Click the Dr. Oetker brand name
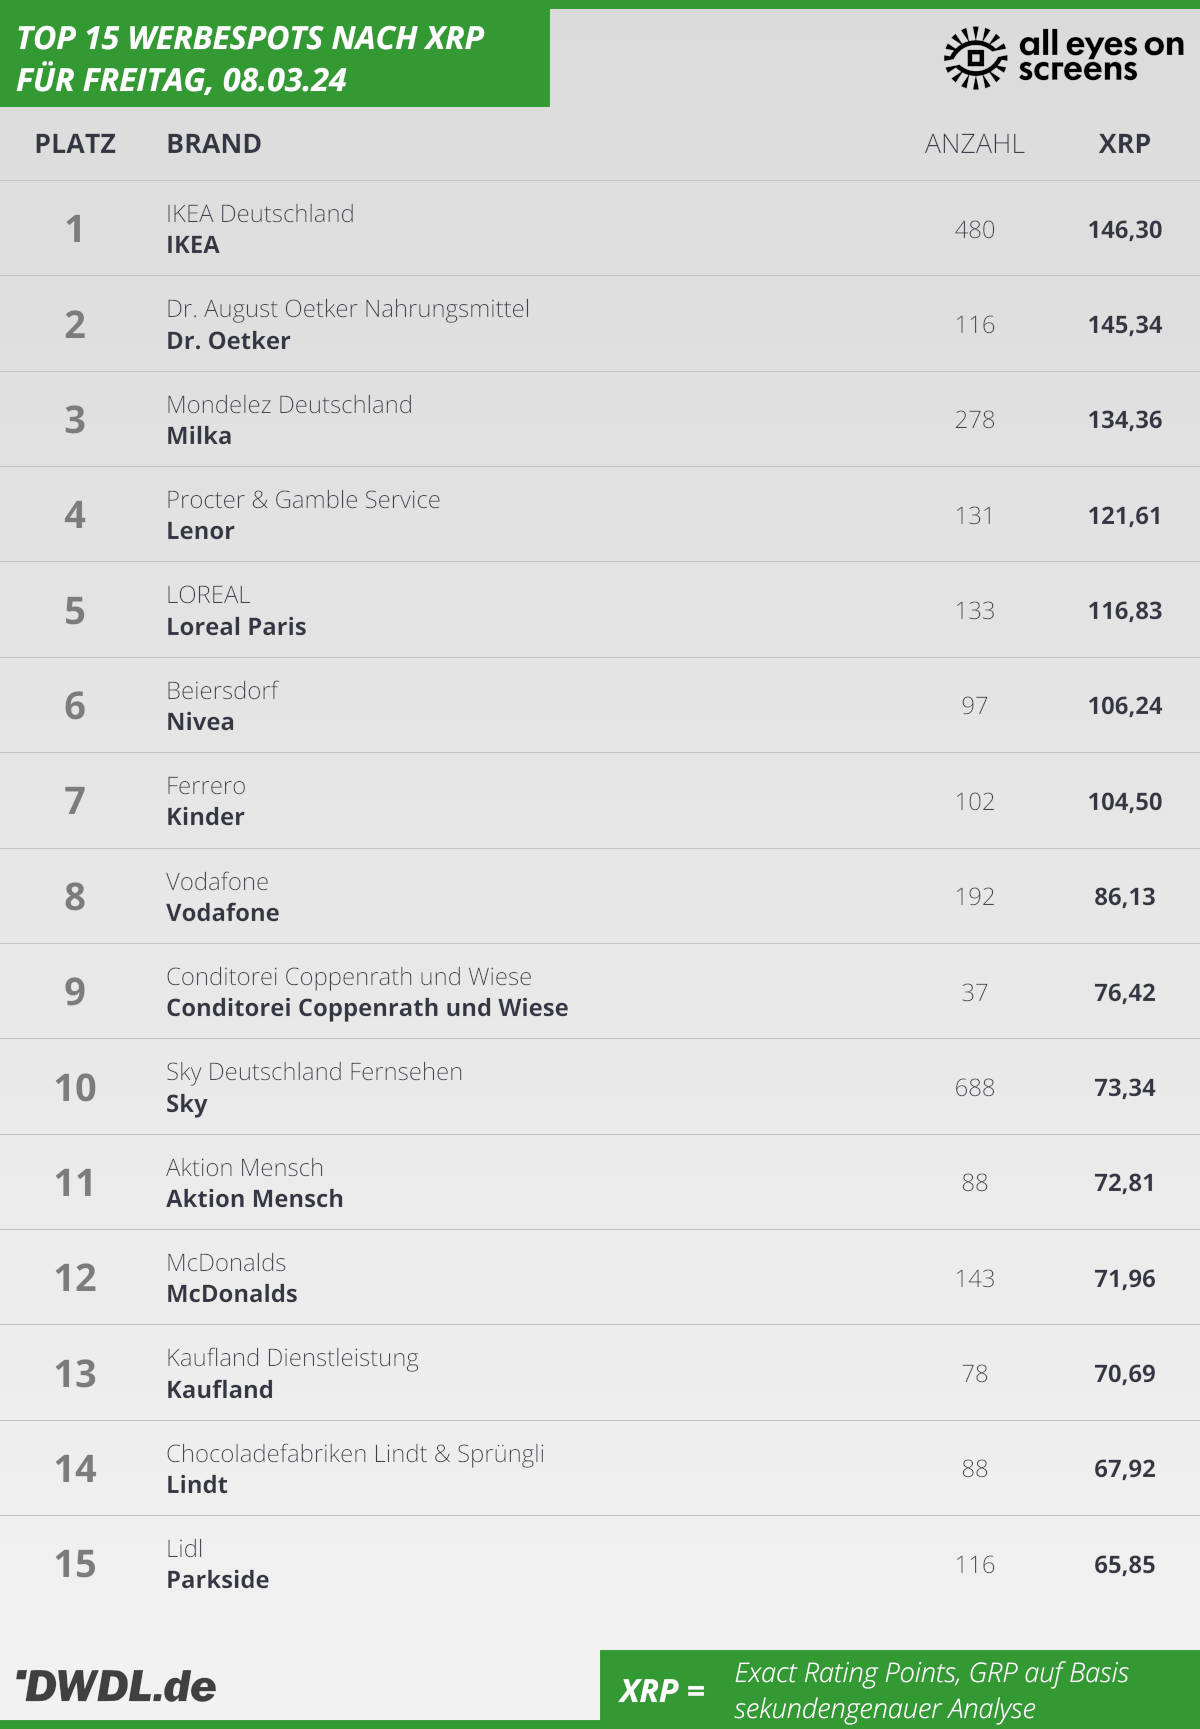The height and width of the screenshot is (1729, 1200). (x=228, y=340)
